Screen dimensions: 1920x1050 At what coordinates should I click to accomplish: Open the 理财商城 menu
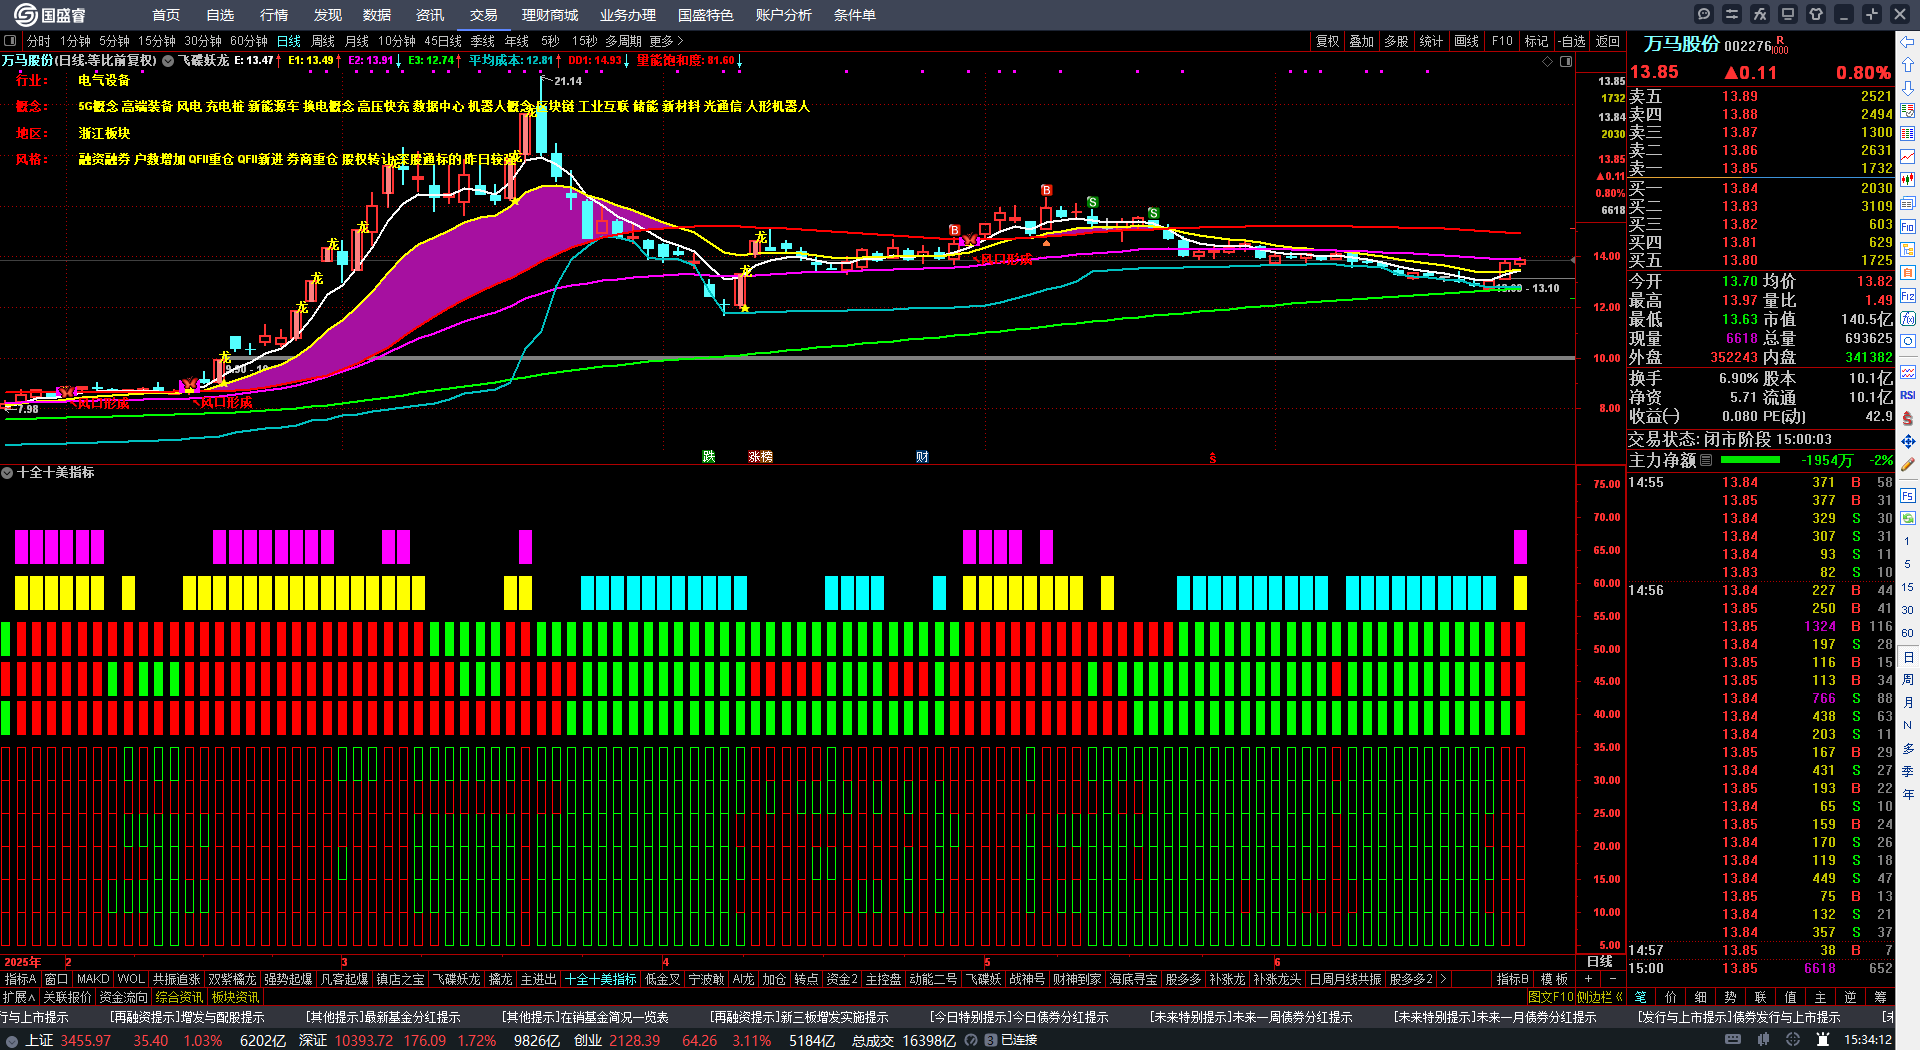point(550,15)
